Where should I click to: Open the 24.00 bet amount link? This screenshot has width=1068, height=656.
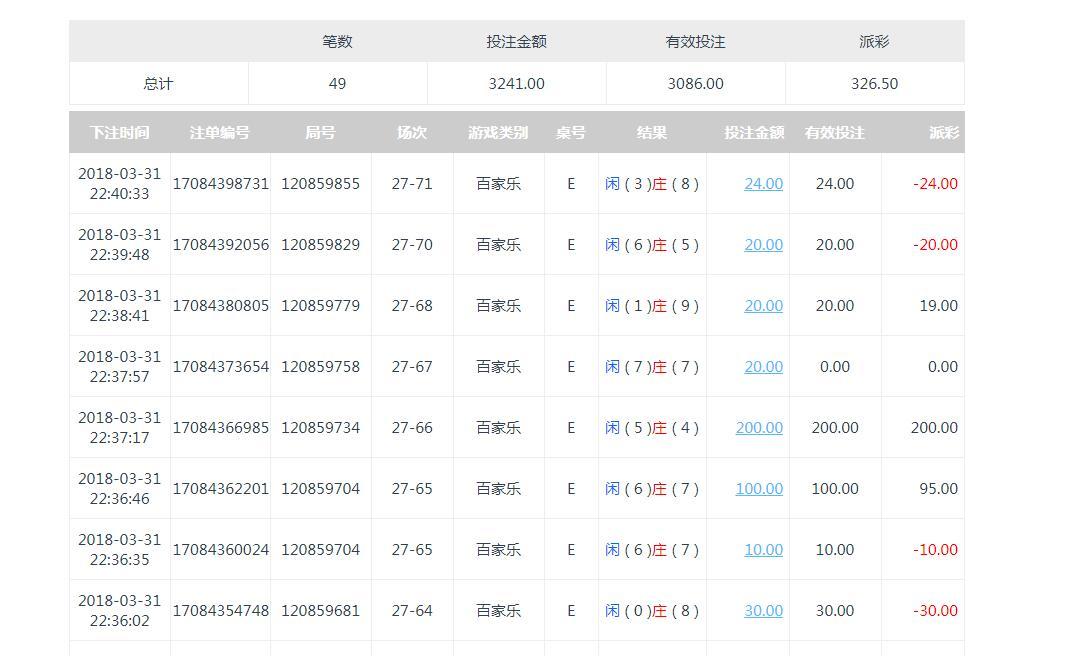point(763,184)
